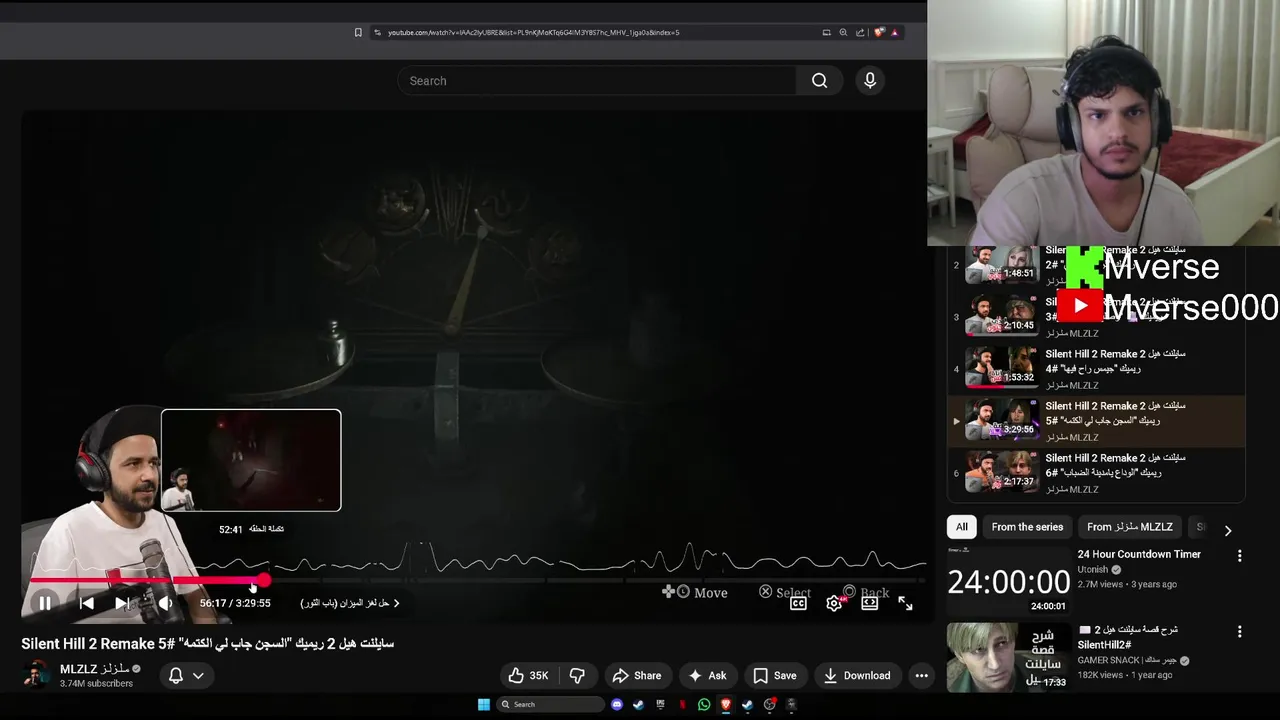Open Netflix from the taskbar

pos(682,704)
